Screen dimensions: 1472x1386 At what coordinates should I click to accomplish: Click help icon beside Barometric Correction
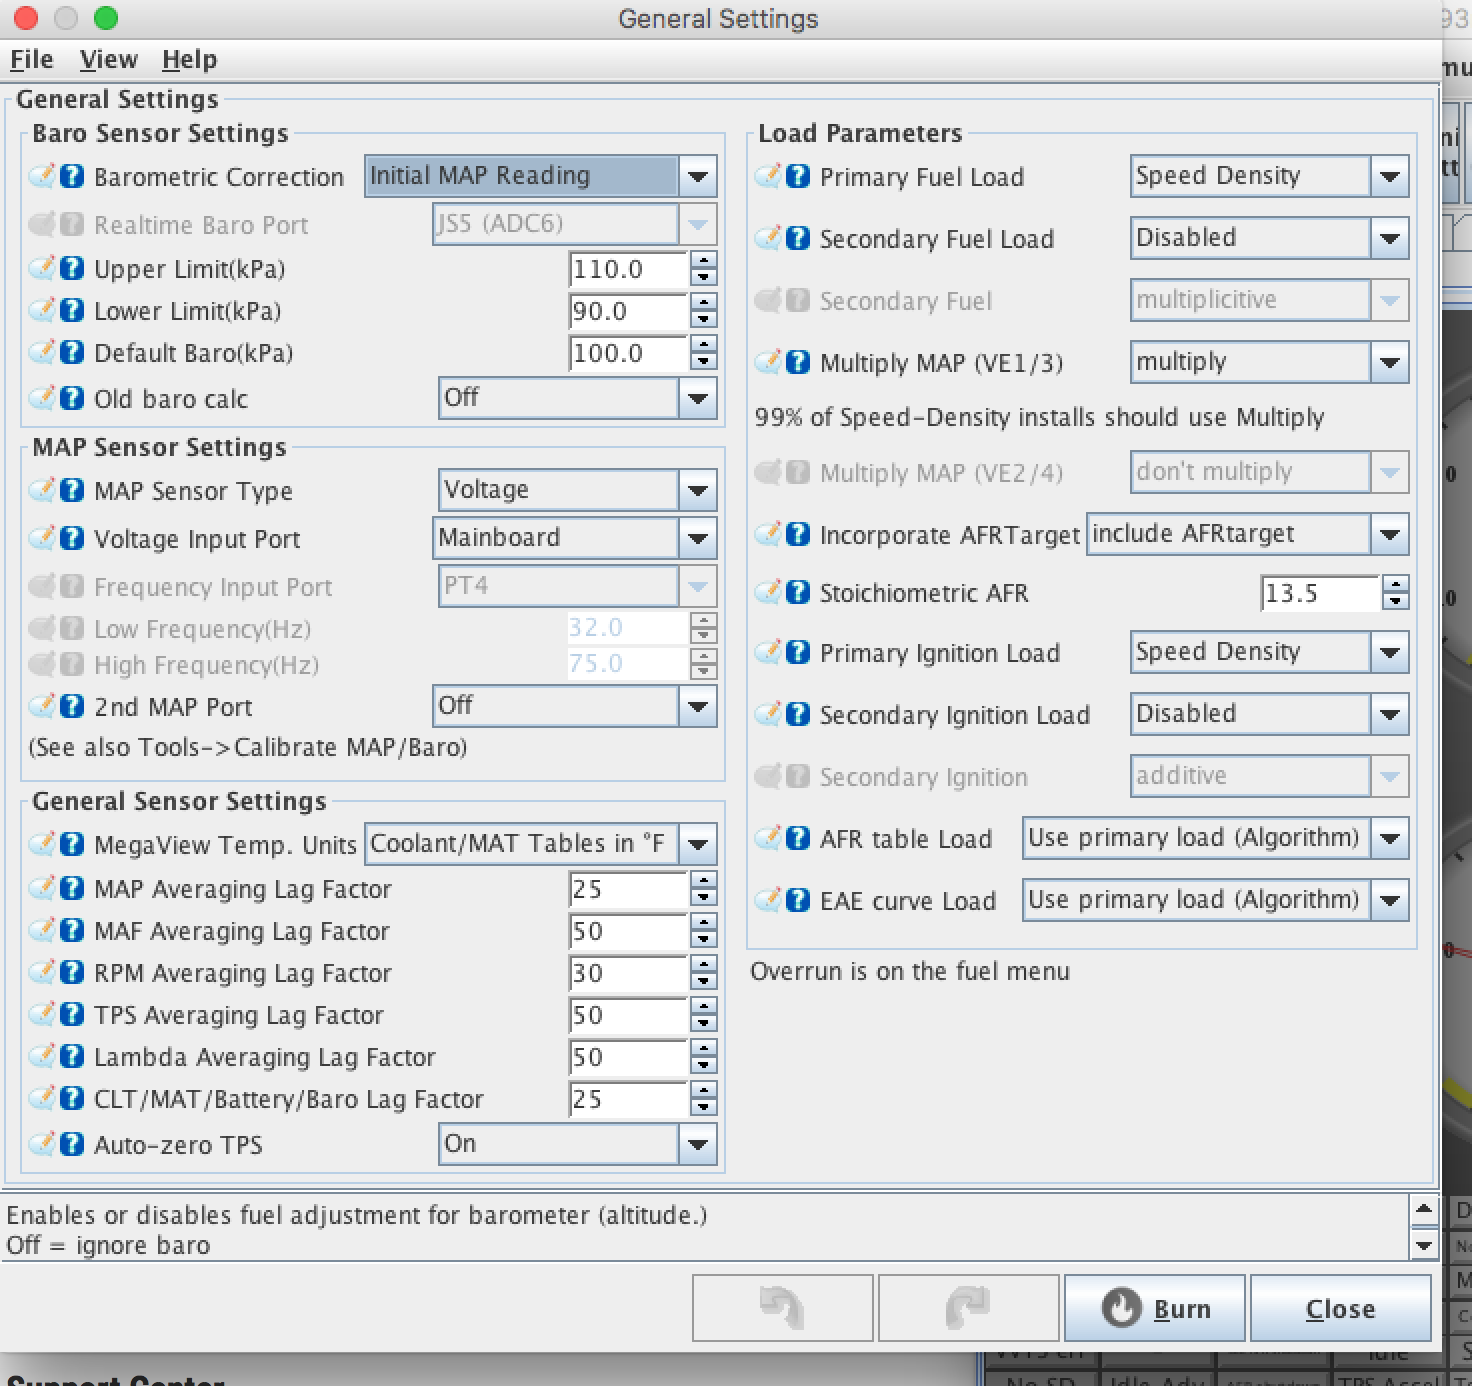(72, 177)
